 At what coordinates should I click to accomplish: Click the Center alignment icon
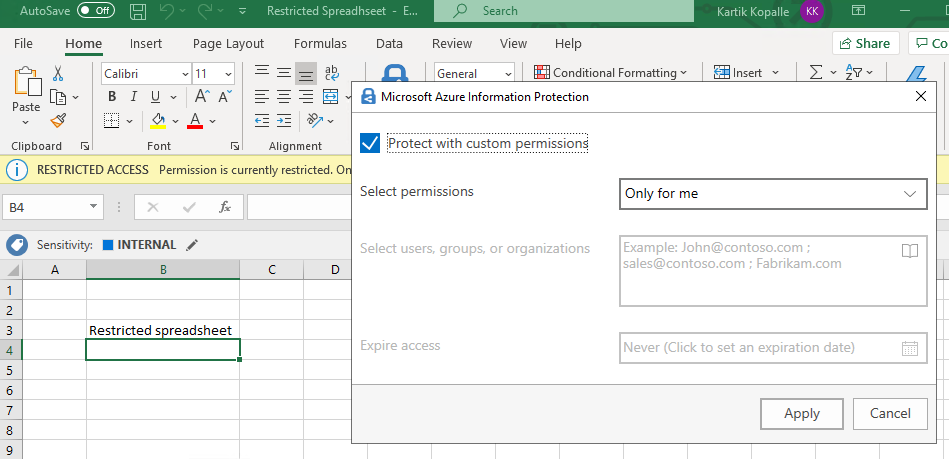point(284,97)
